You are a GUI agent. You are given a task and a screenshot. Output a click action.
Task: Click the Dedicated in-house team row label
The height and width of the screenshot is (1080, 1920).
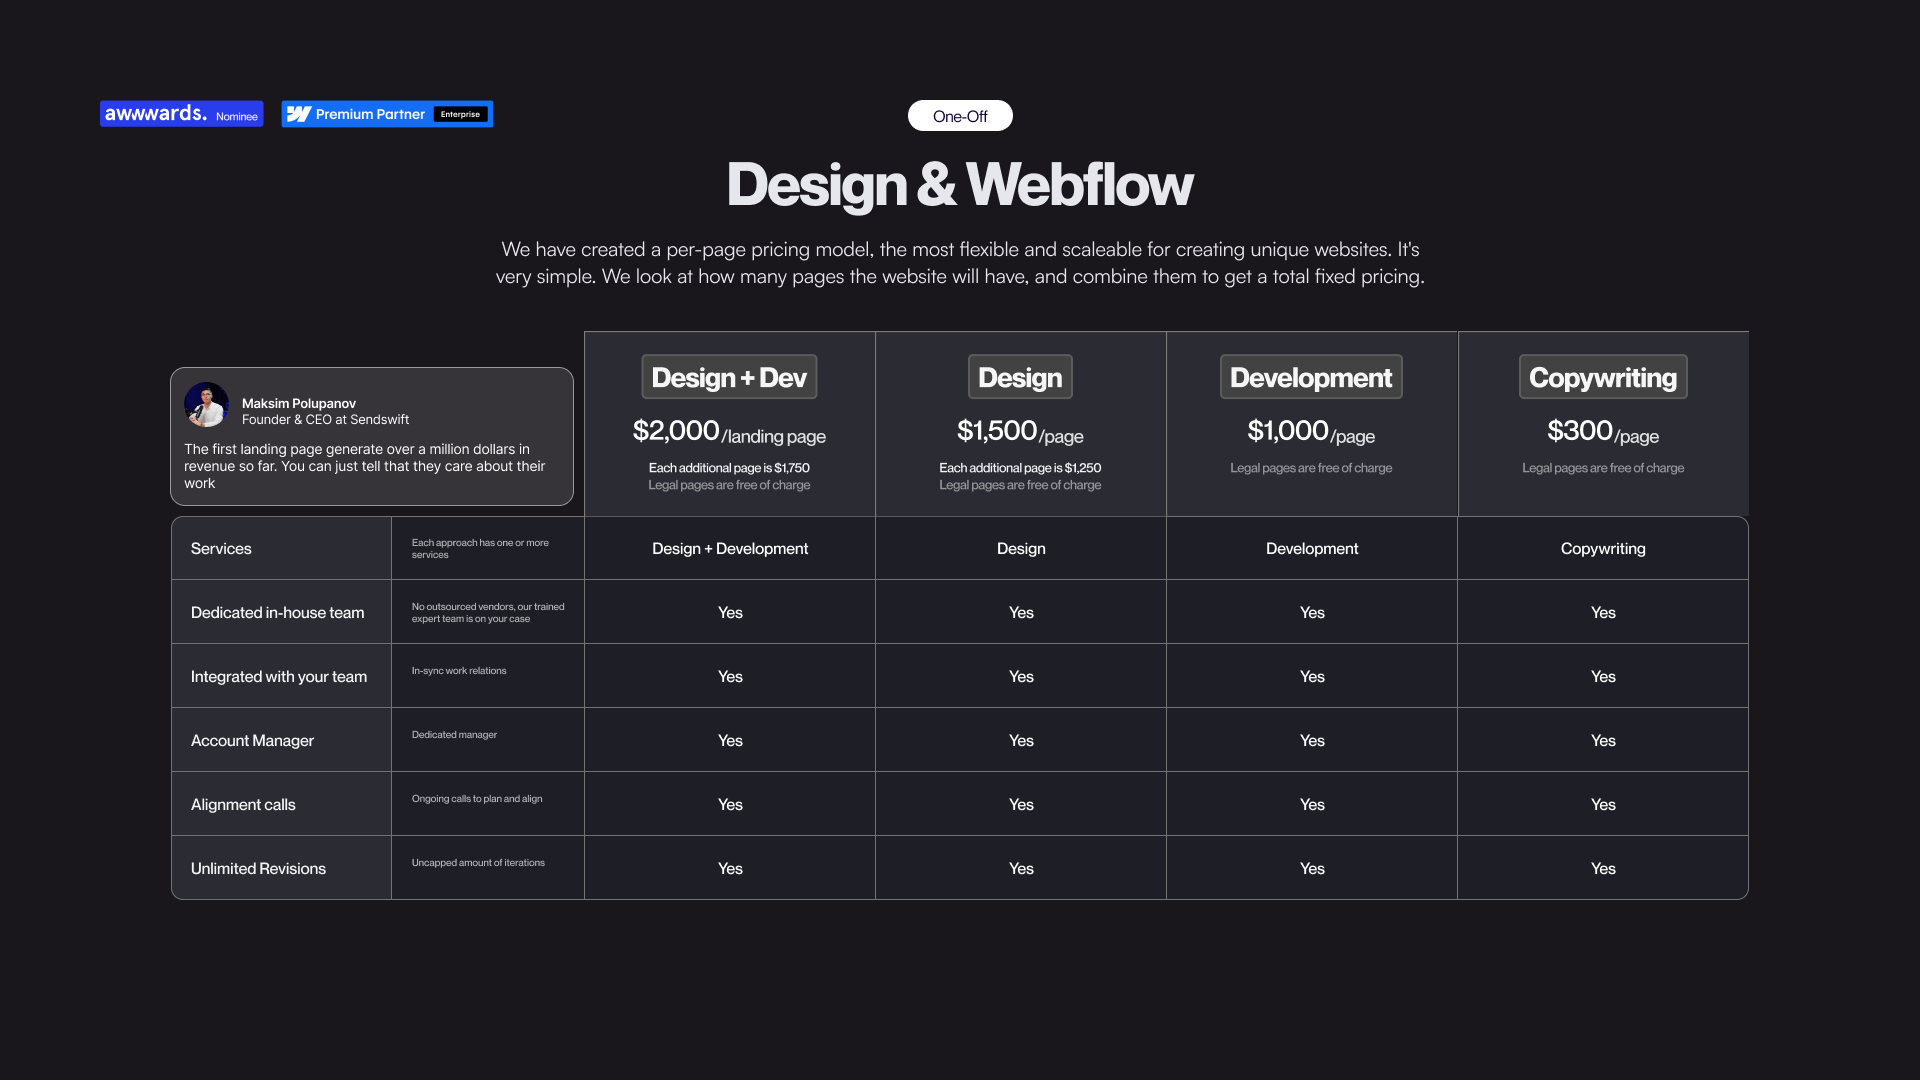coord(277,613)
